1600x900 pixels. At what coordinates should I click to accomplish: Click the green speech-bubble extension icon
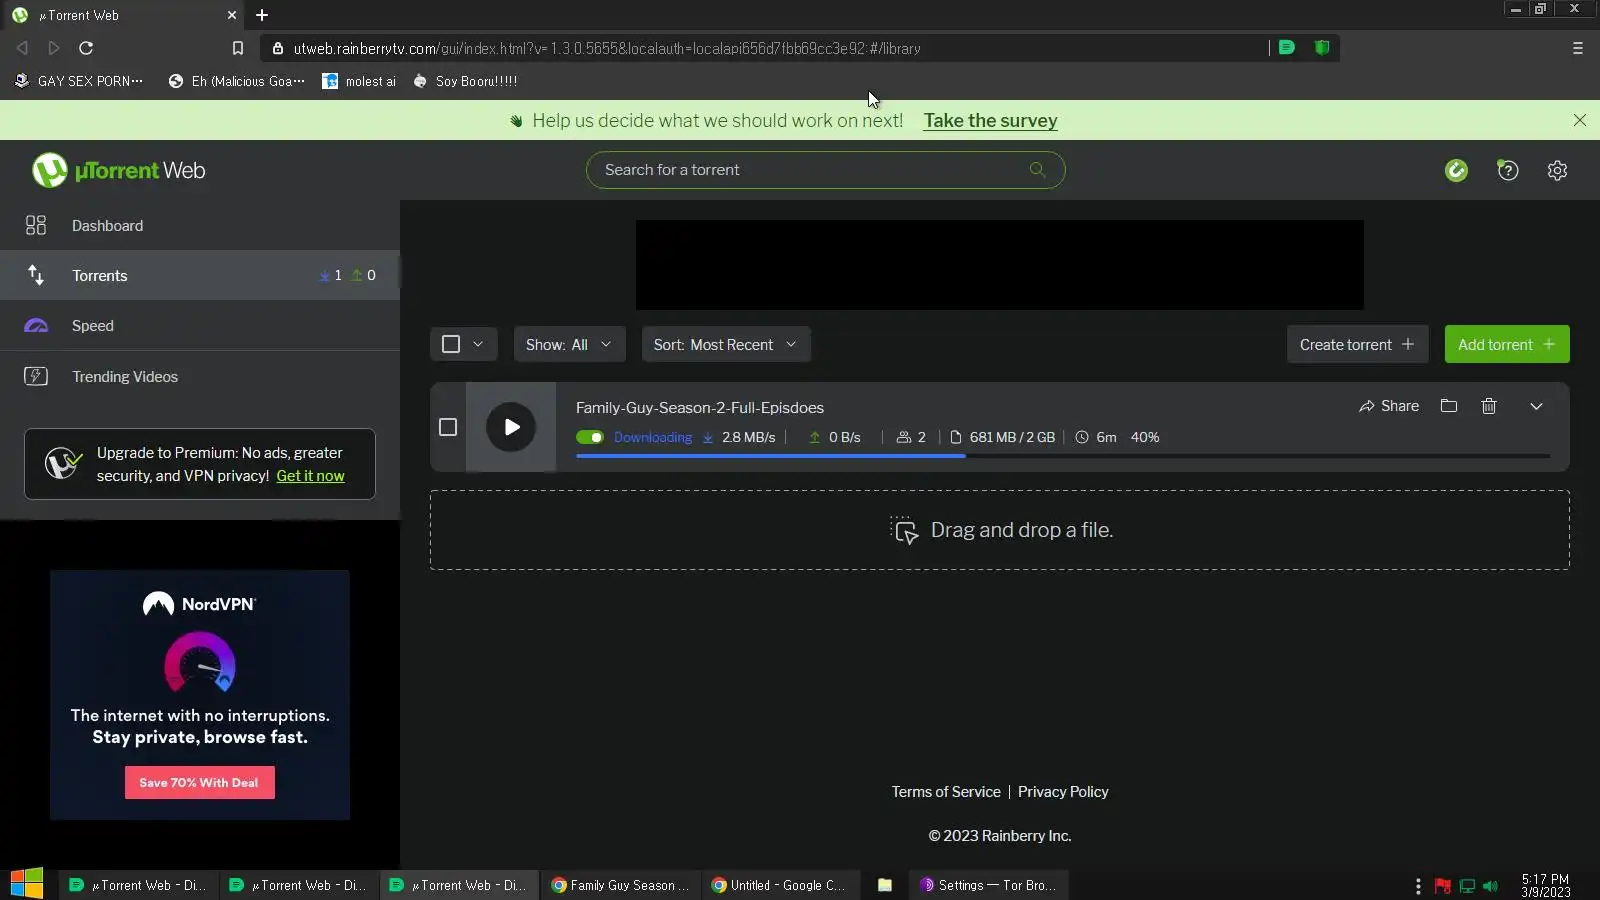tap(1287, 47)
